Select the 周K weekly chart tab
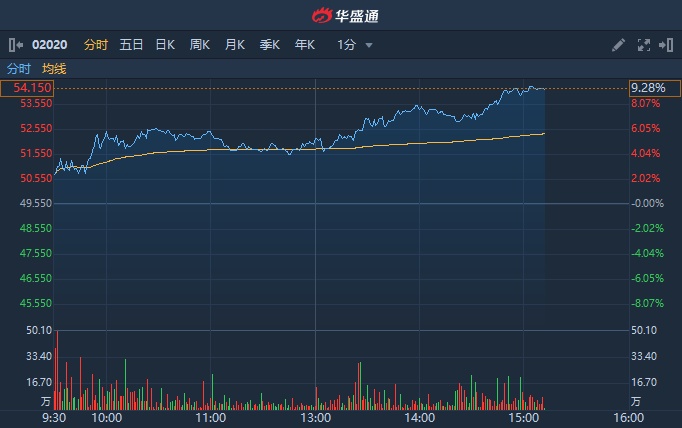682x428 pixels. [200, 45]
